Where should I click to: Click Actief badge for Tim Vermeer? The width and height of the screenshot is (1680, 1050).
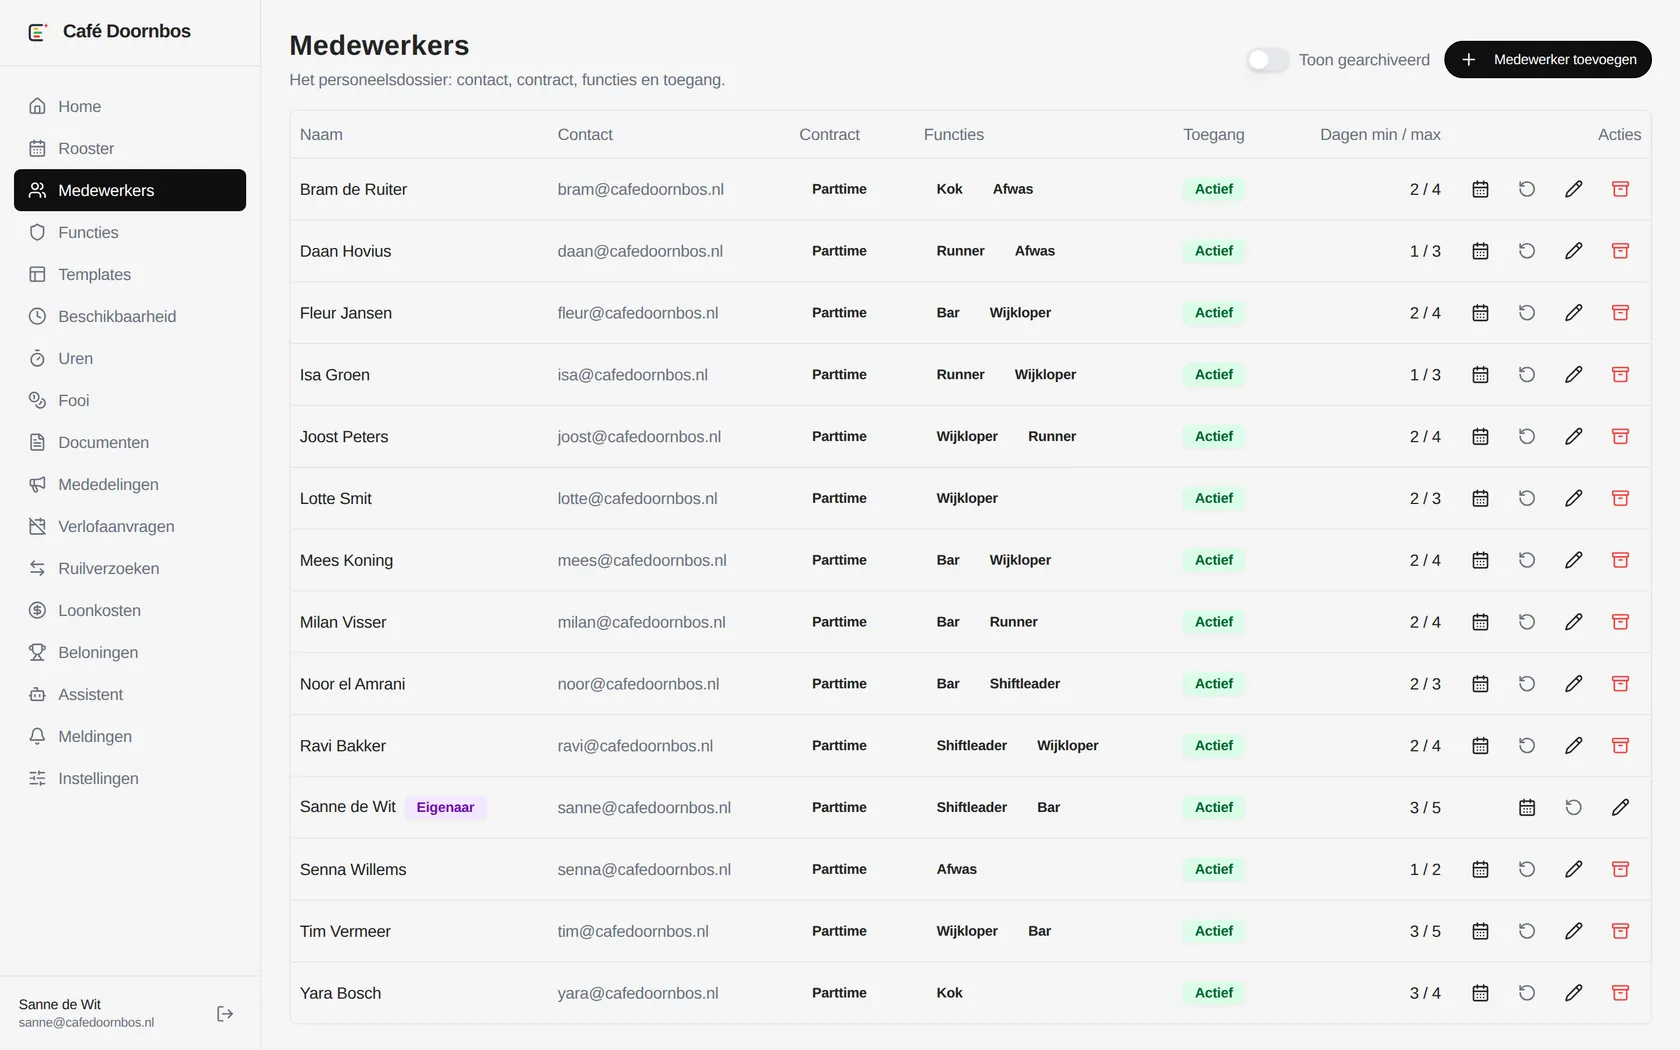1214,931
